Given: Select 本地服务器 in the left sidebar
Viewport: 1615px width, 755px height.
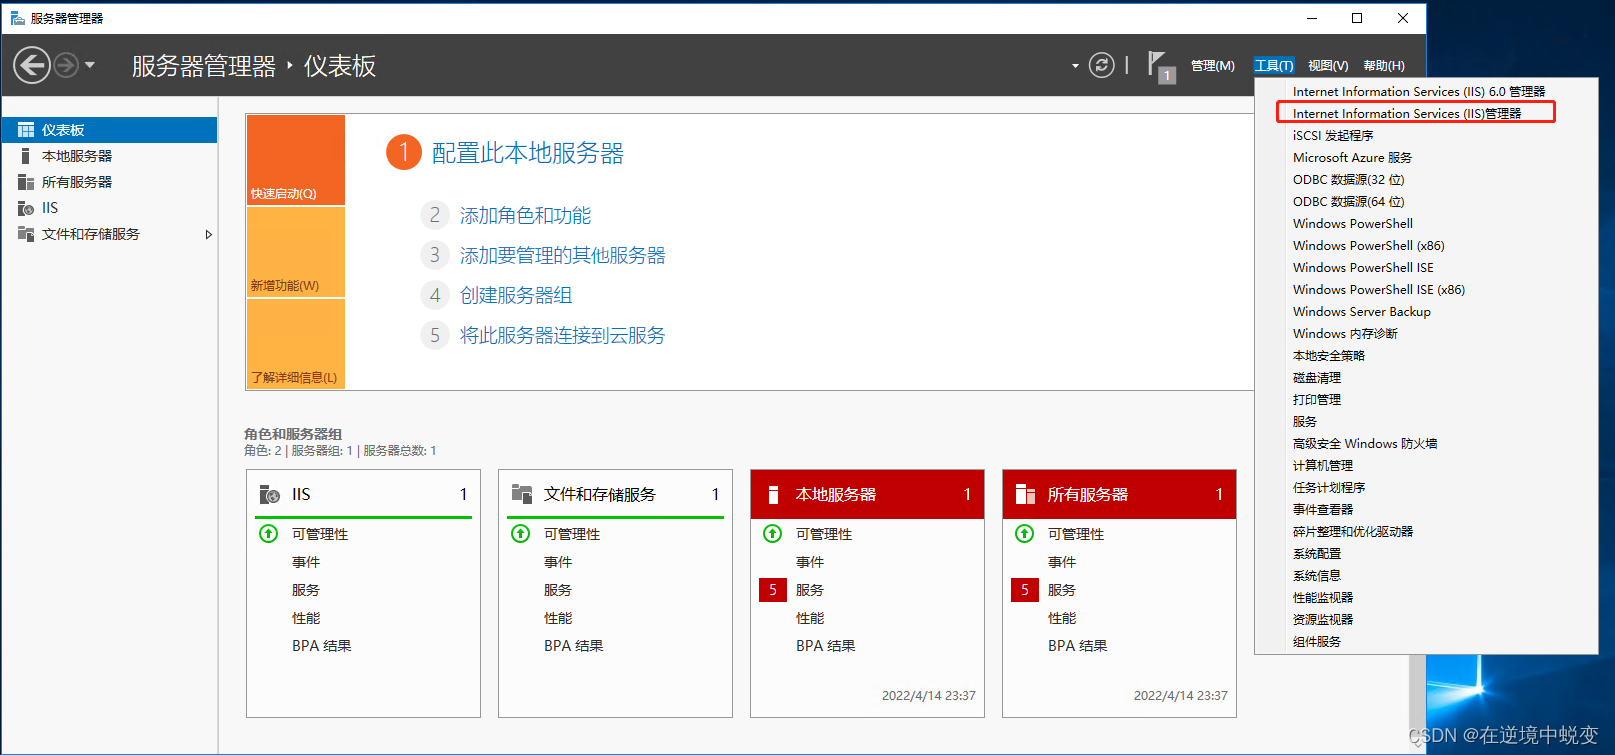Looking at the screenshot, I should pos(109,156).
